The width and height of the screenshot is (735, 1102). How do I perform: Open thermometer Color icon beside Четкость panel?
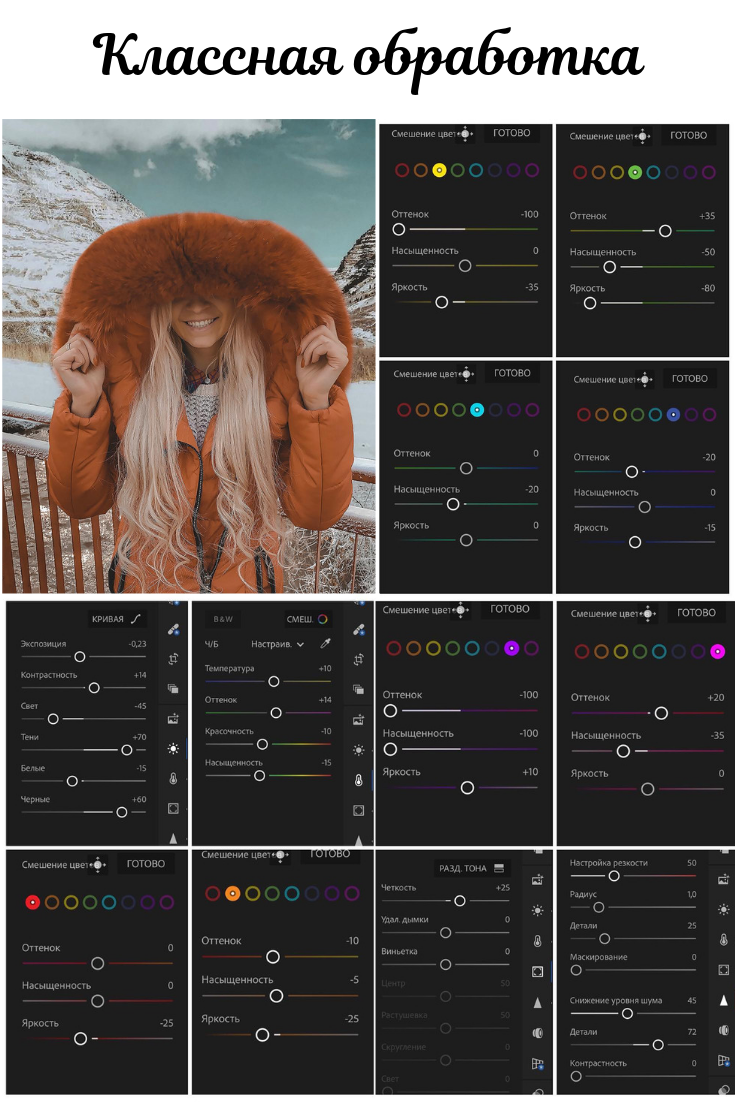pos(538,941)
